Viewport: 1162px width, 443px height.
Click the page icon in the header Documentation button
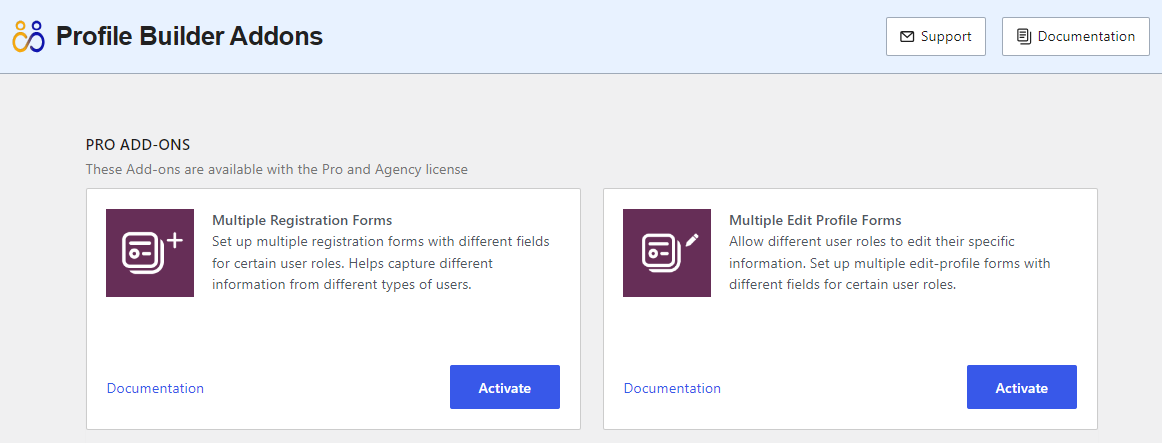coord(1024,37)
